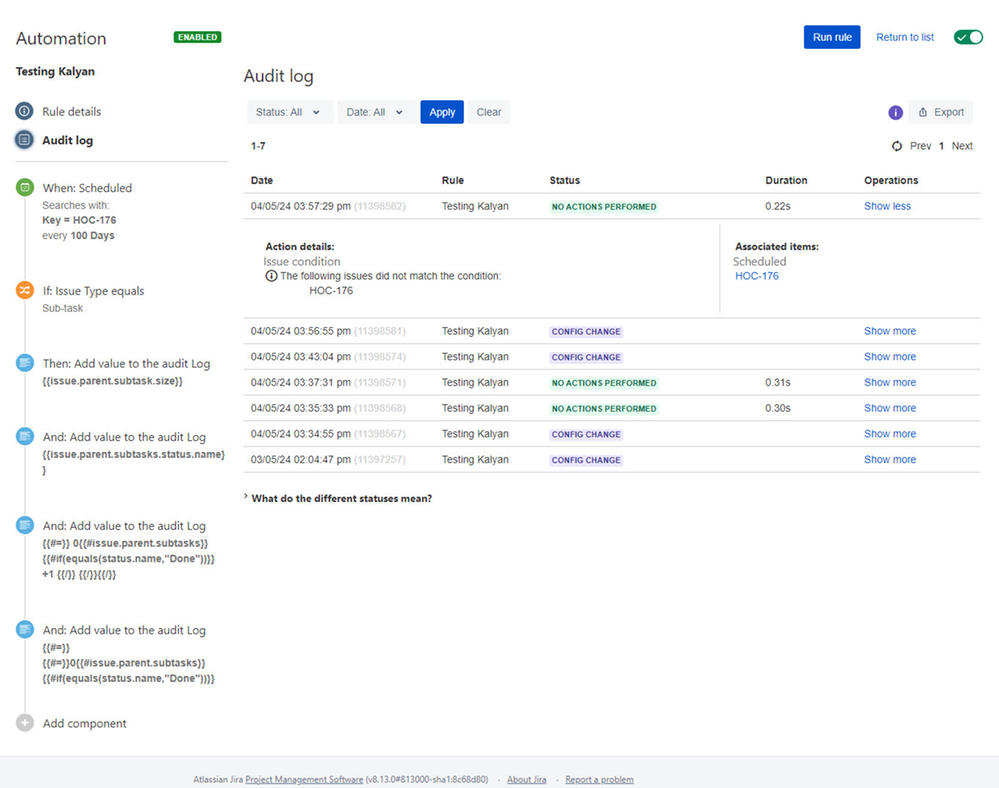The width and height of the screenshot is (999, 788).
Task: Click the Status column header
Action: (564, 180)
